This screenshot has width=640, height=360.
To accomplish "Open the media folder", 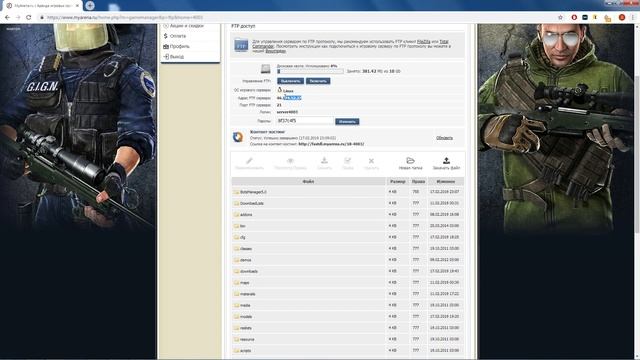I will pyautogui.click(x=245, y=305).
